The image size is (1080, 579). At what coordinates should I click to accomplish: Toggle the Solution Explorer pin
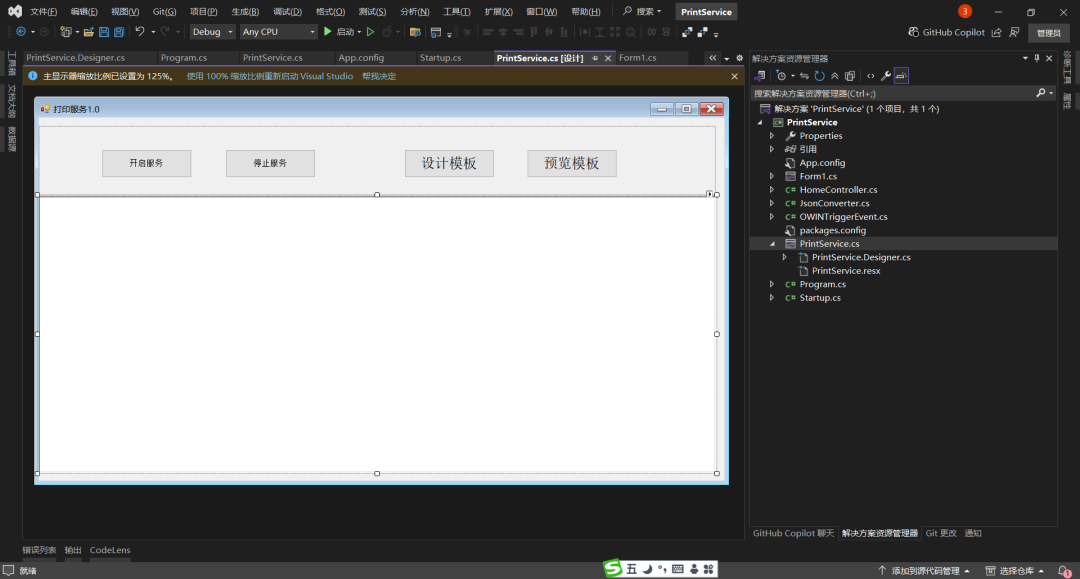coord(1036,59)
